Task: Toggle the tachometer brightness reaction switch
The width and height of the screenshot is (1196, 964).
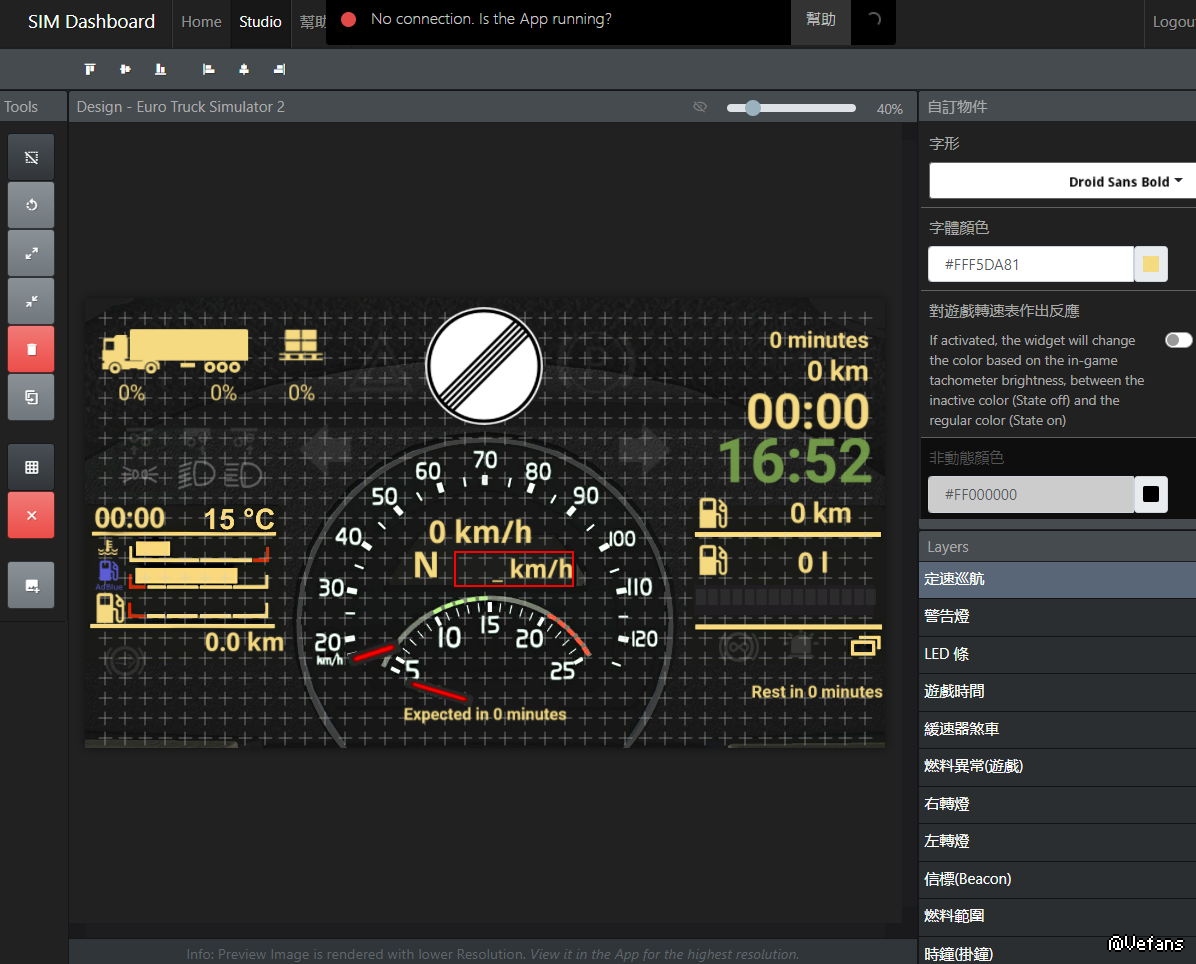Action: 1178,340
